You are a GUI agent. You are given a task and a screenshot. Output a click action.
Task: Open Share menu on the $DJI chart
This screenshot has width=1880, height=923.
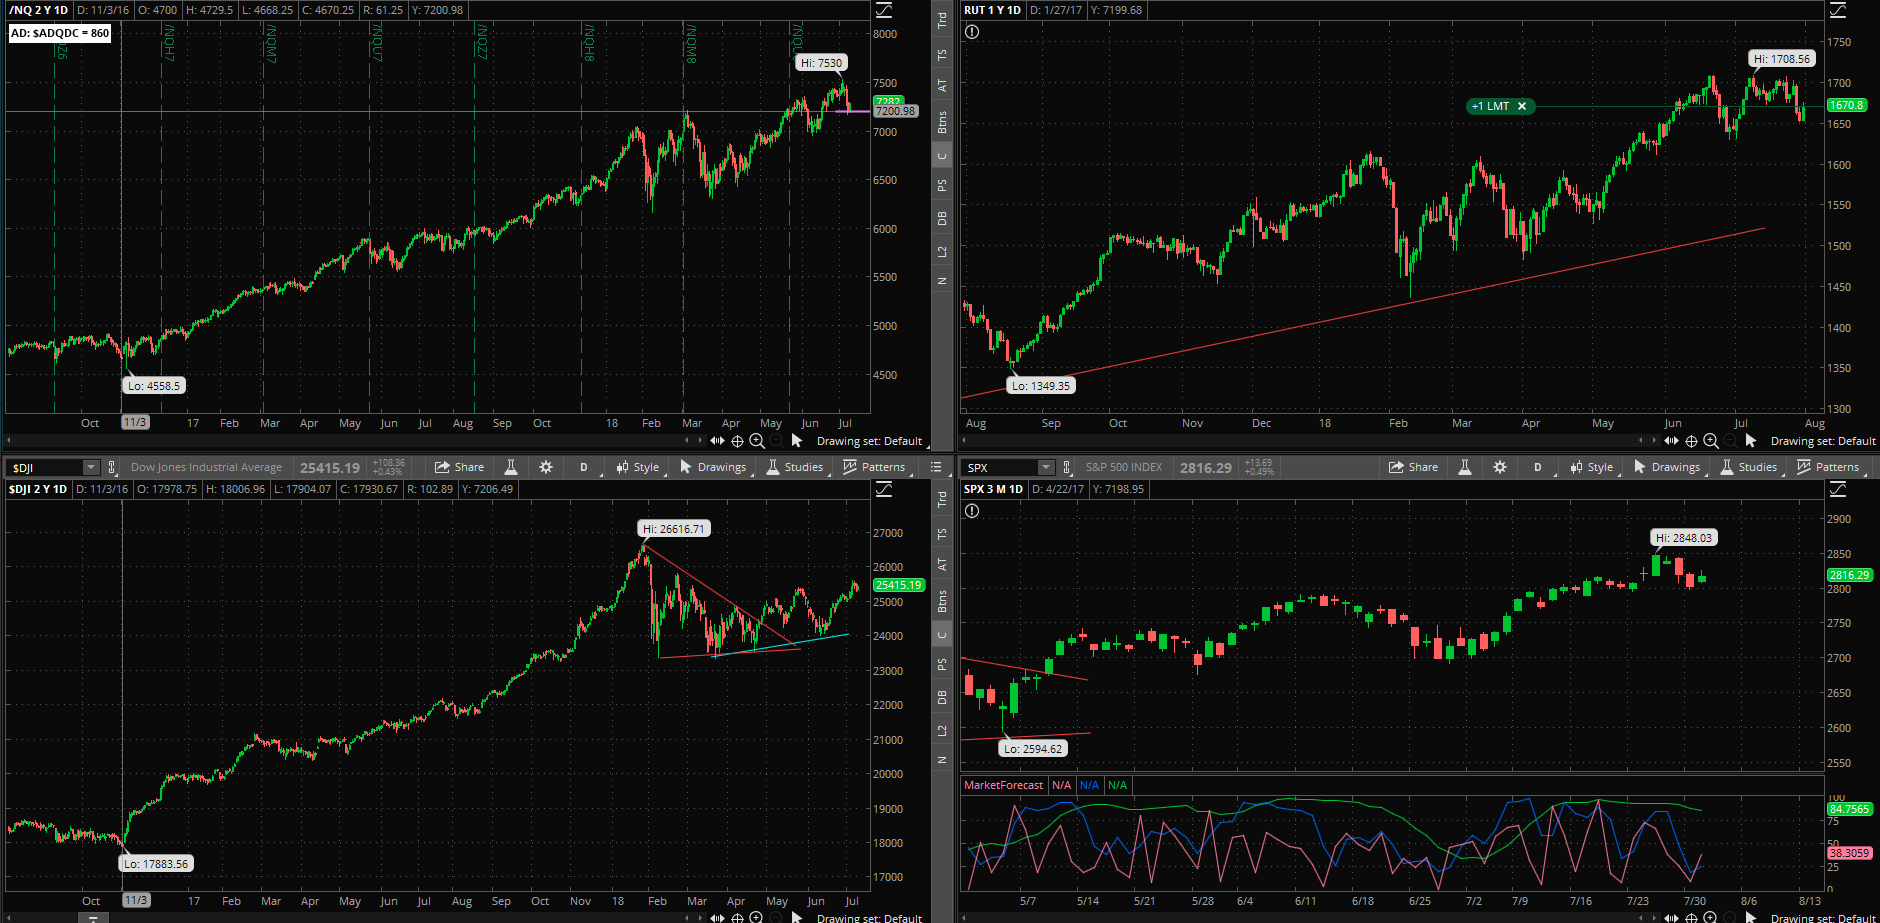coord(459,467)
